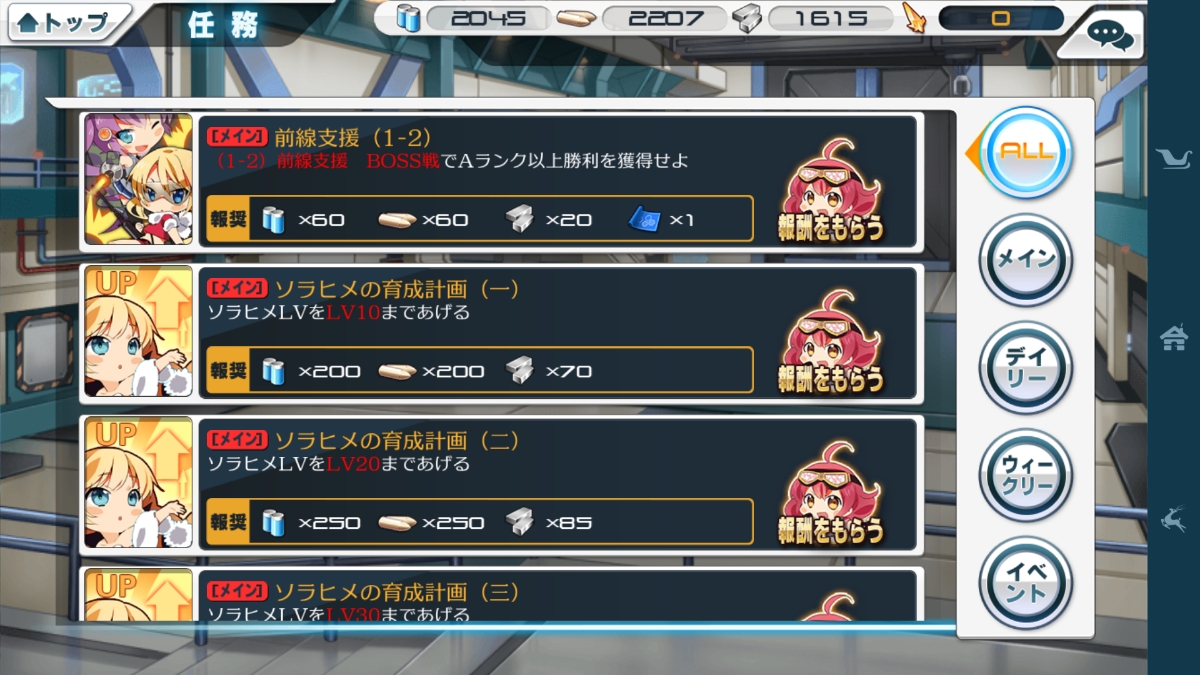Return via the トップ button

pos(70,23)
